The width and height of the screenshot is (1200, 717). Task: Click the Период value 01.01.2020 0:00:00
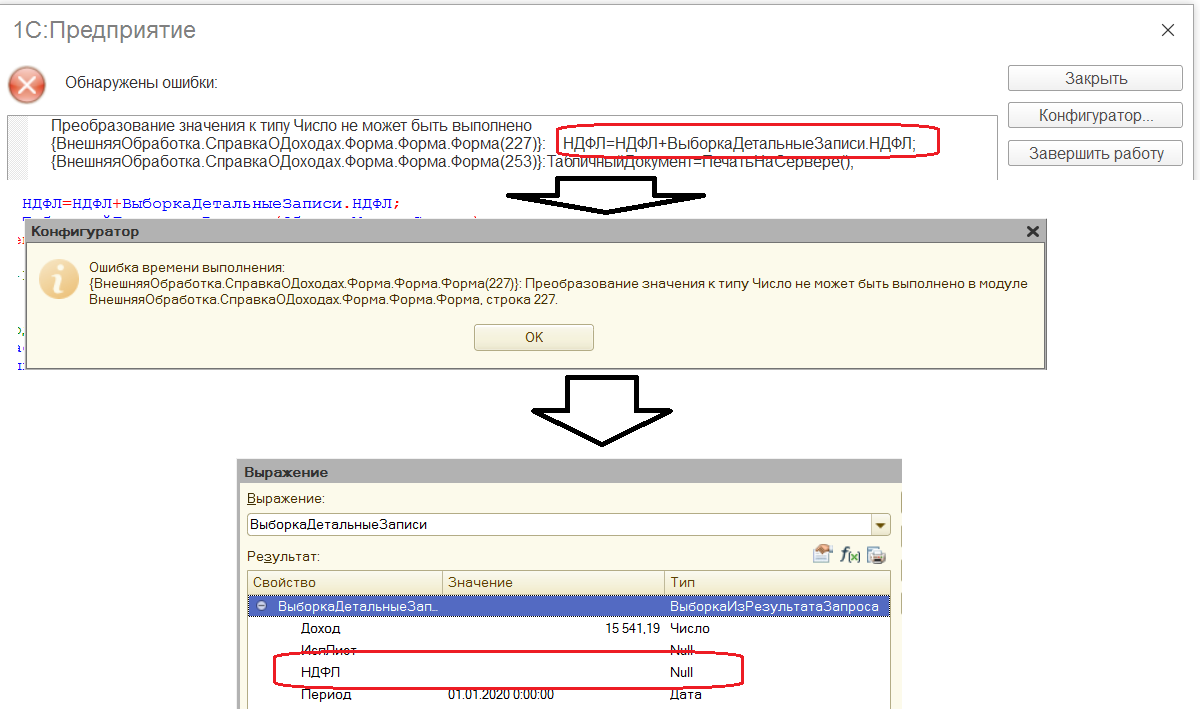click(501, 694)
